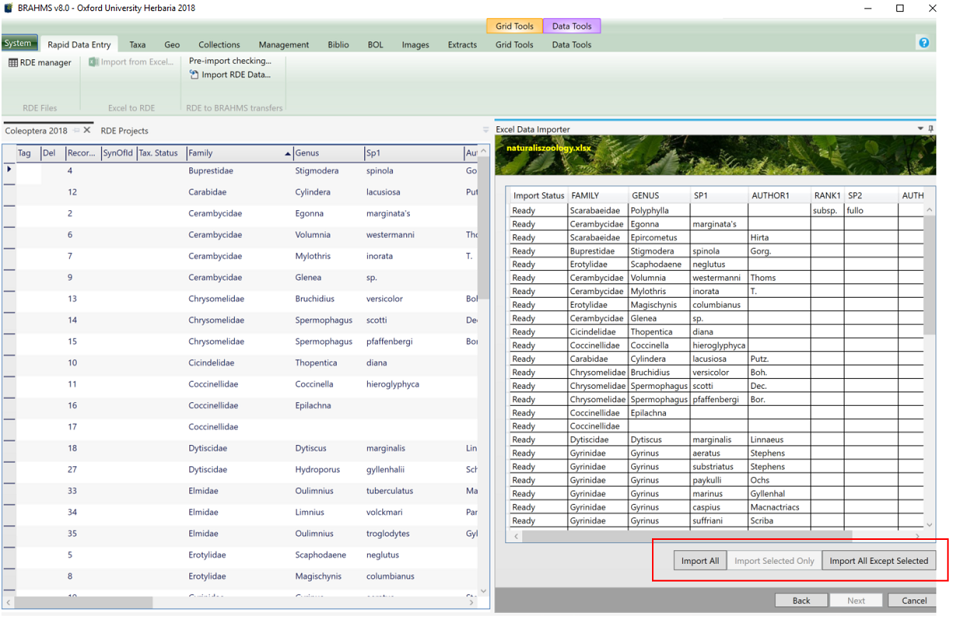Select 'hieroglyphyca' cell in left grid
The image size is (960, 620).
[x=413, y=384]
